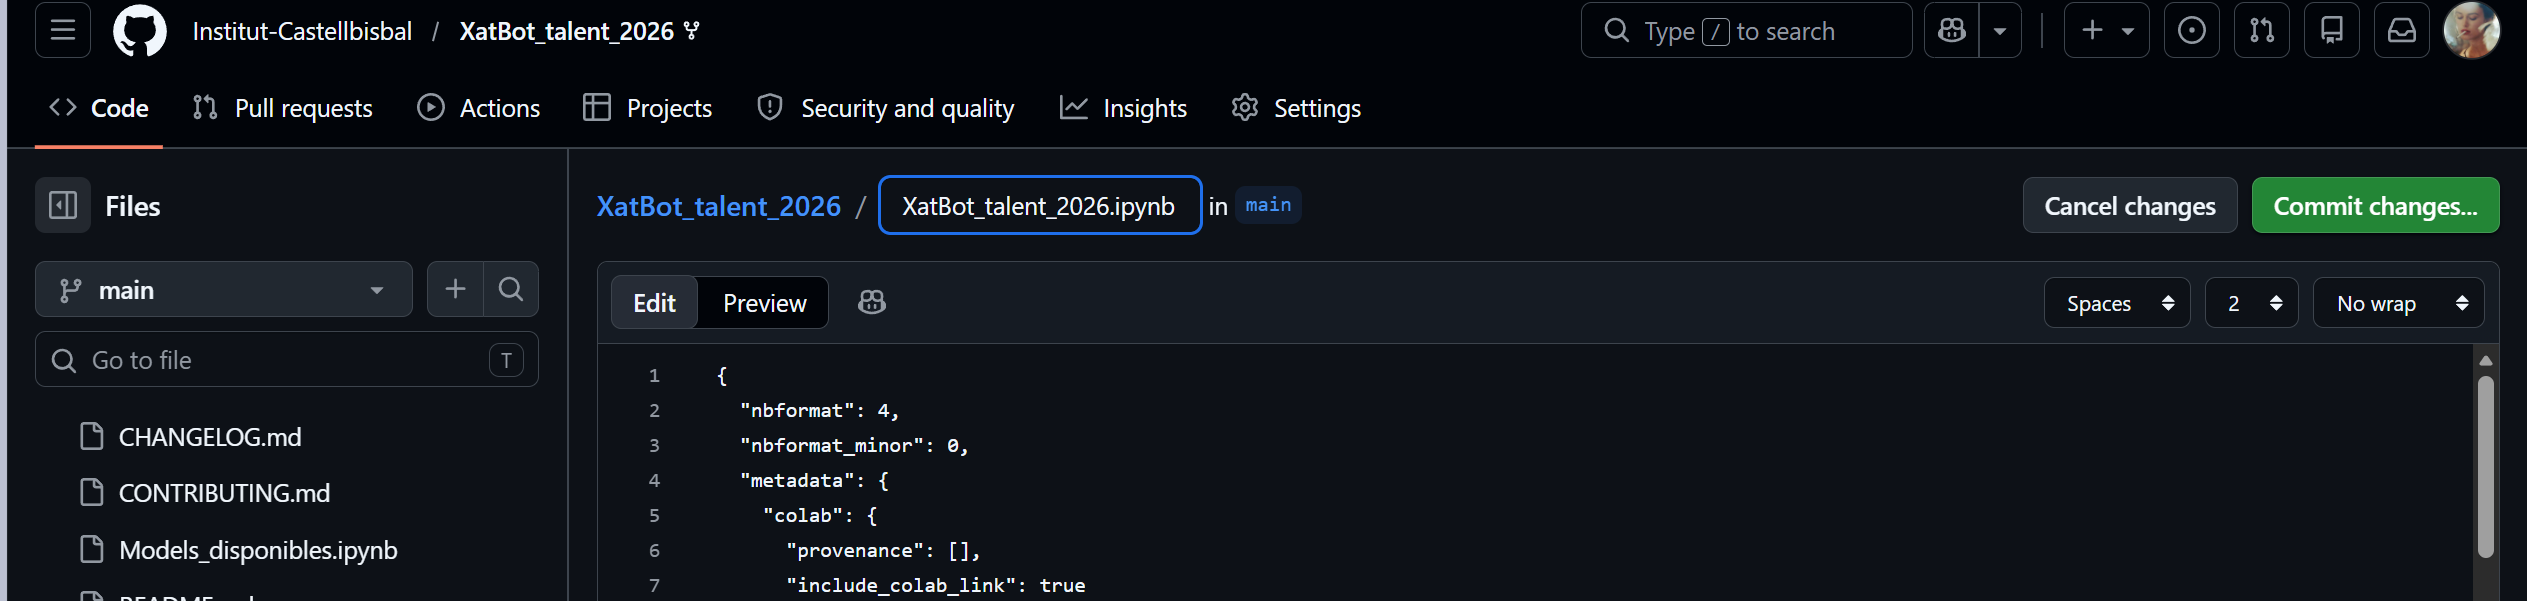Click the CONTRIBUTING.md file icon

[92, 492]
